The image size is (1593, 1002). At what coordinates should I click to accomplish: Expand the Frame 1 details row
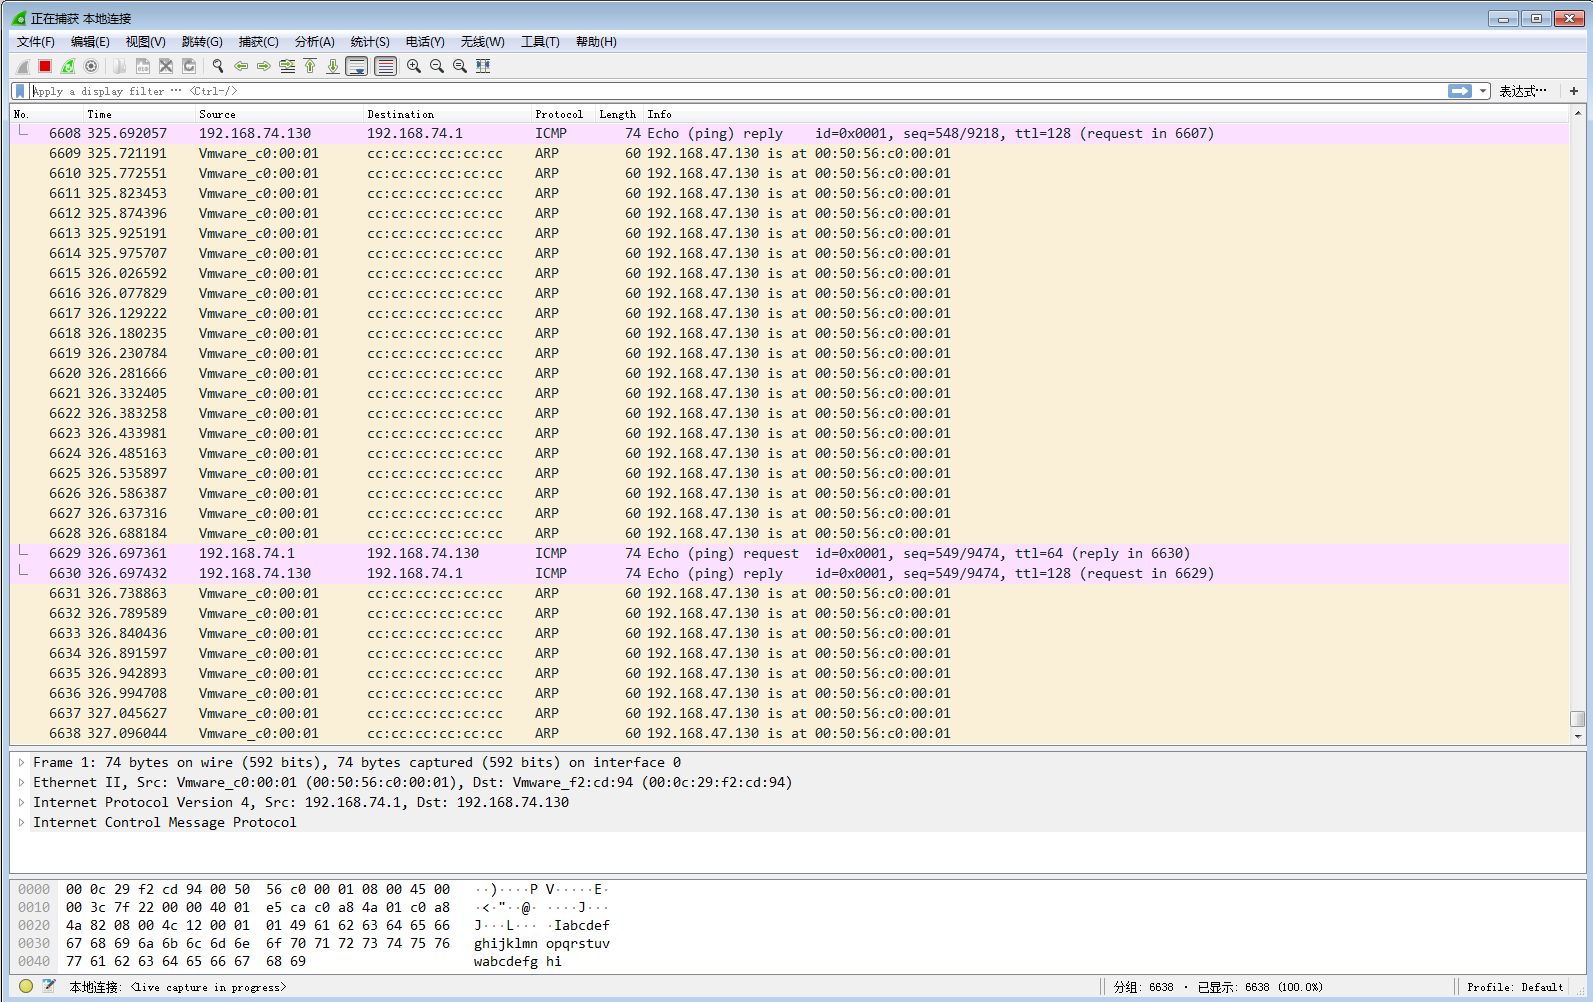[x=21, y=762]
